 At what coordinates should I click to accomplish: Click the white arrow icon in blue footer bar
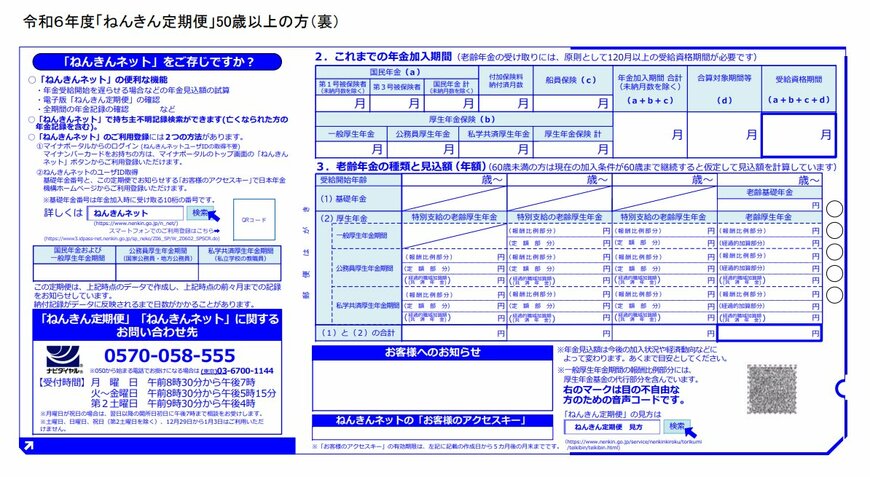tap(28, 445)
